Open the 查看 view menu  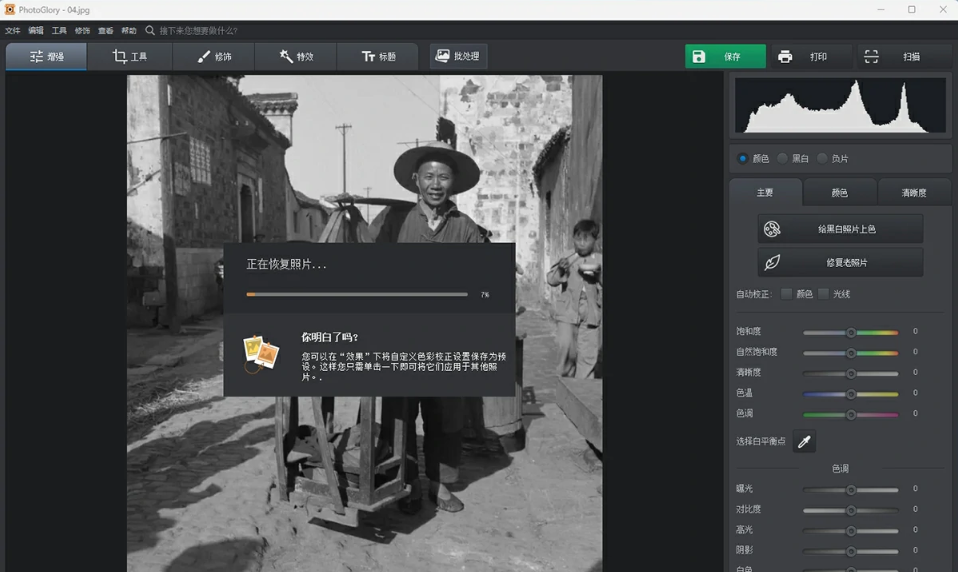105,31
